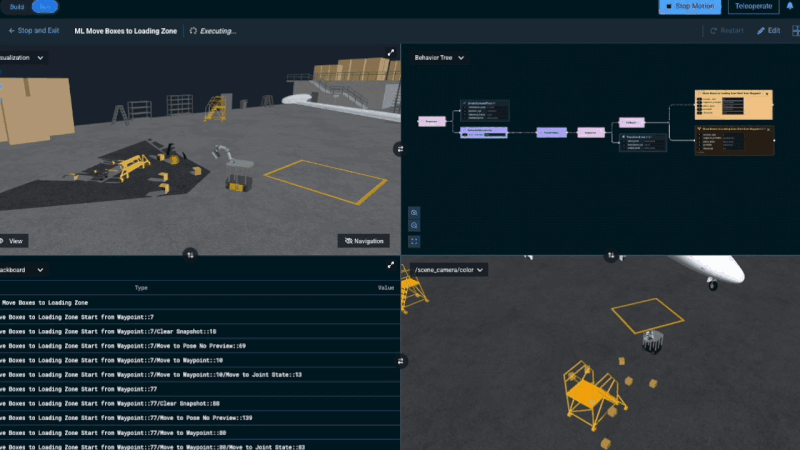This screenshot has width=800, height=450.
Task: Expand the blackboard panel to fullscreen
Action: (391, 265)
